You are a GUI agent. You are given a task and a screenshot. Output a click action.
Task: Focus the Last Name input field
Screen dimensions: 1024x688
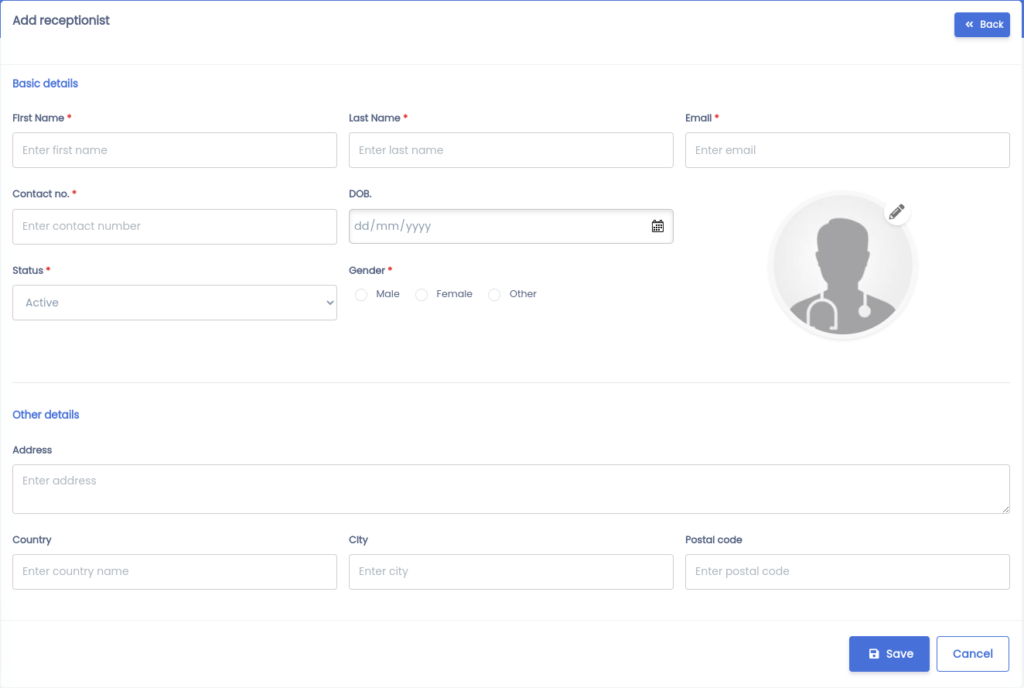(x=511, y=150)
